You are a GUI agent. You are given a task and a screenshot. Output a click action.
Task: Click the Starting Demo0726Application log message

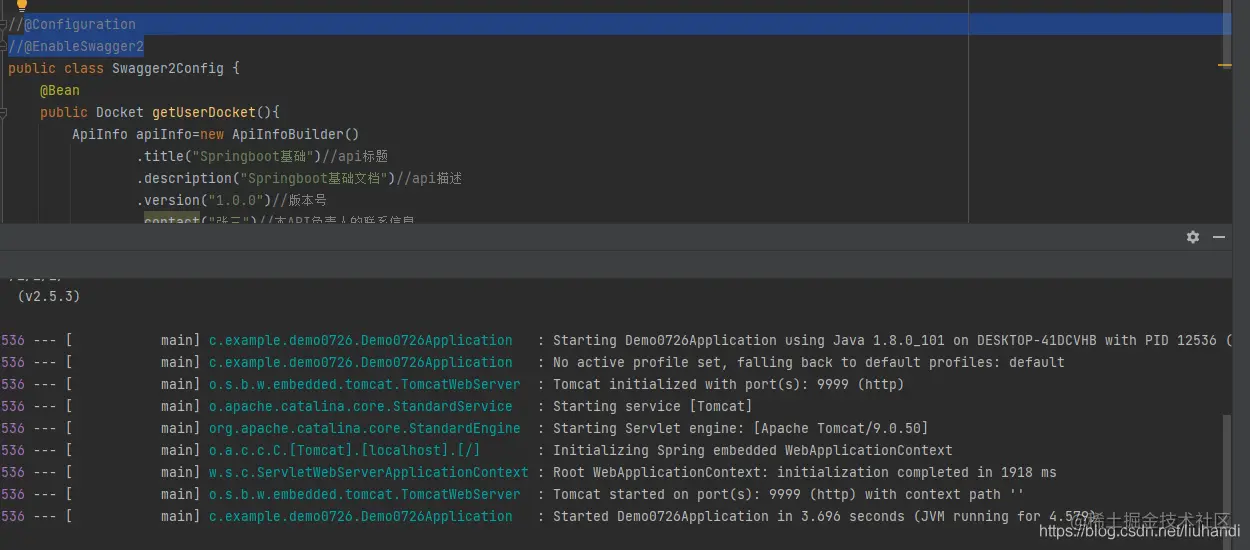tap(894, 340)
